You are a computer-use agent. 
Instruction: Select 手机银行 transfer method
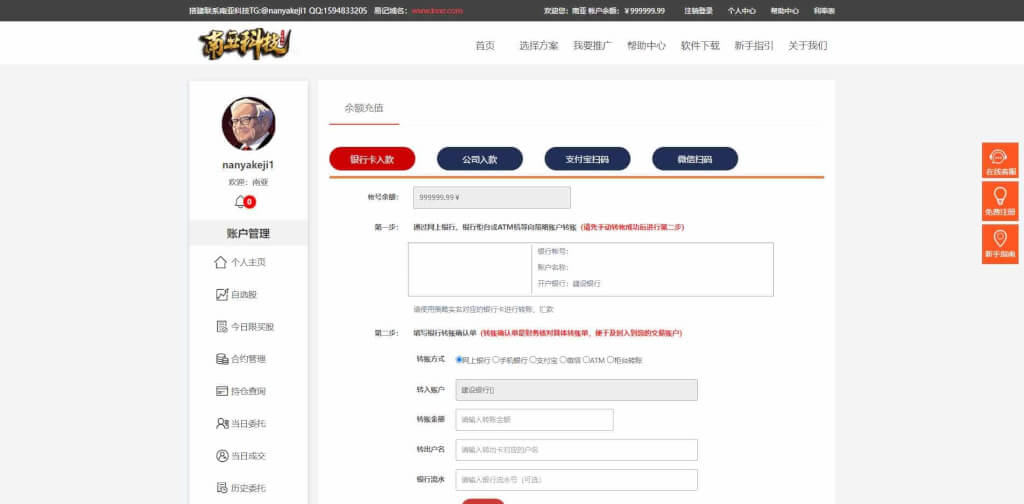496,359
